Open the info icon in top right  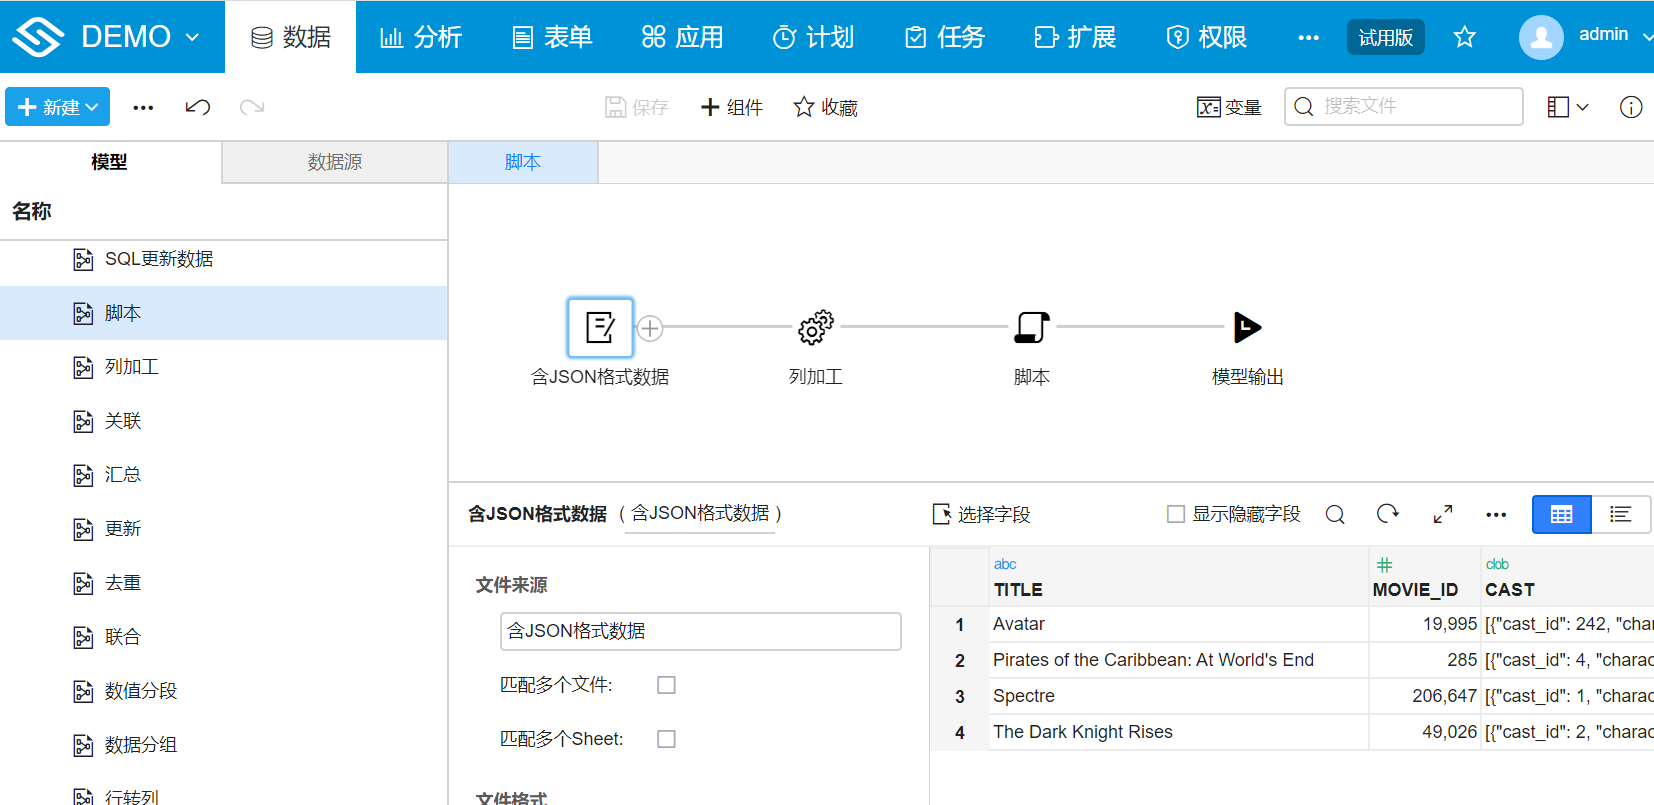(1630, 107)
